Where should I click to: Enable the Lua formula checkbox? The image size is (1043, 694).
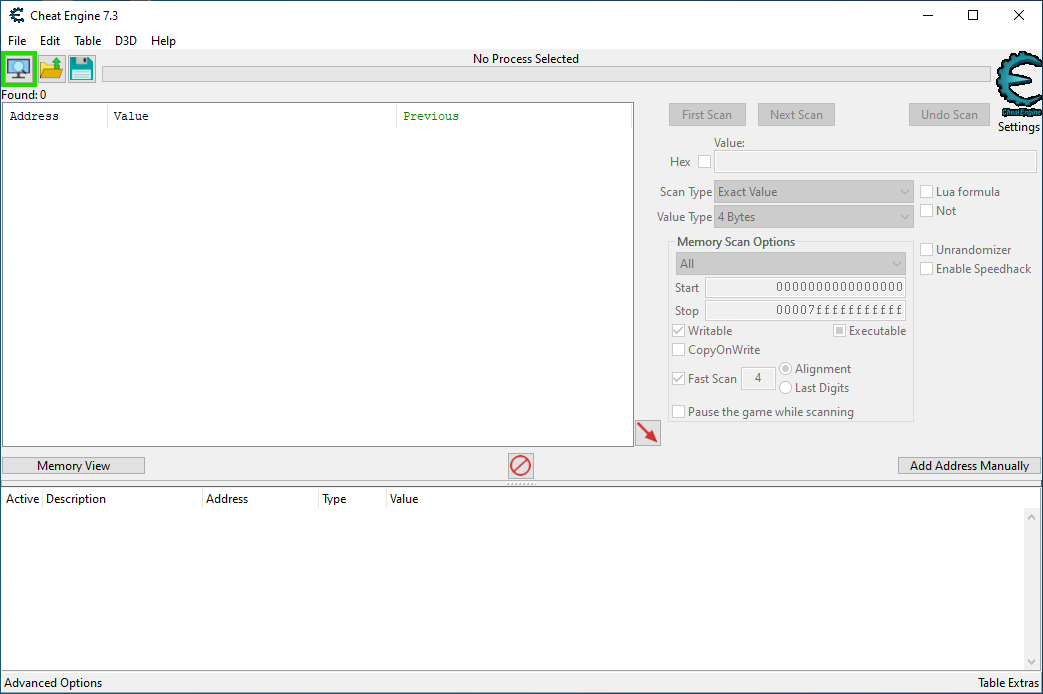pyautogui.click(x=927, y=192)
